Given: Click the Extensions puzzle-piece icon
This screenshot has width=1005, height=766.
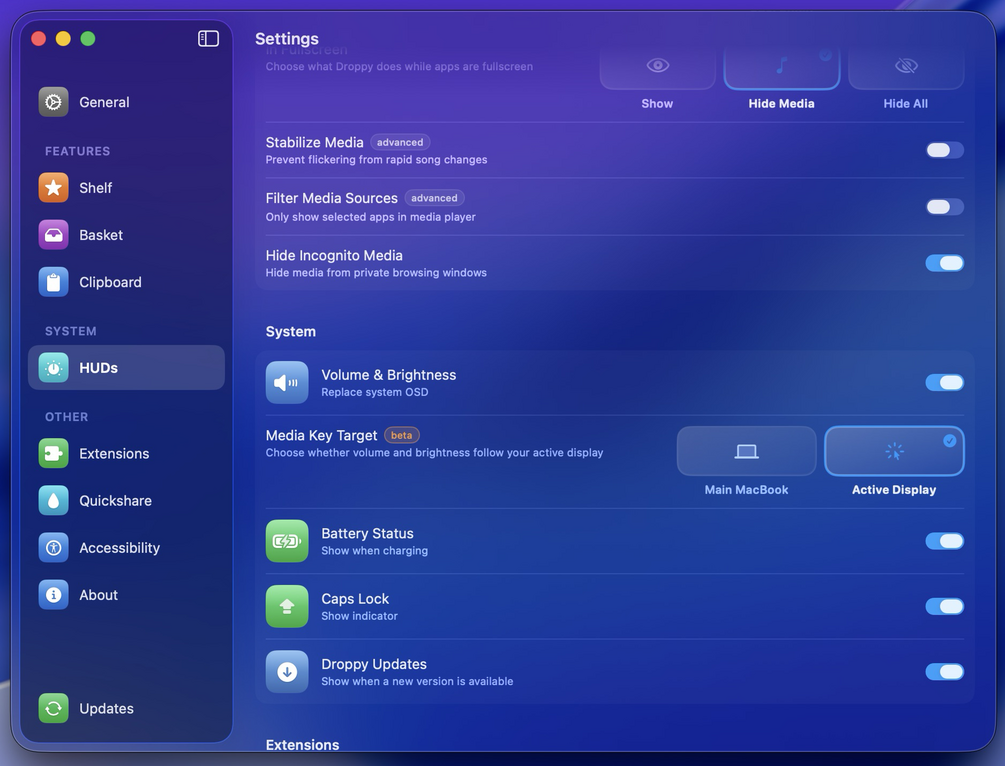Looking at the screenshot, I should (x=53, y=453).
